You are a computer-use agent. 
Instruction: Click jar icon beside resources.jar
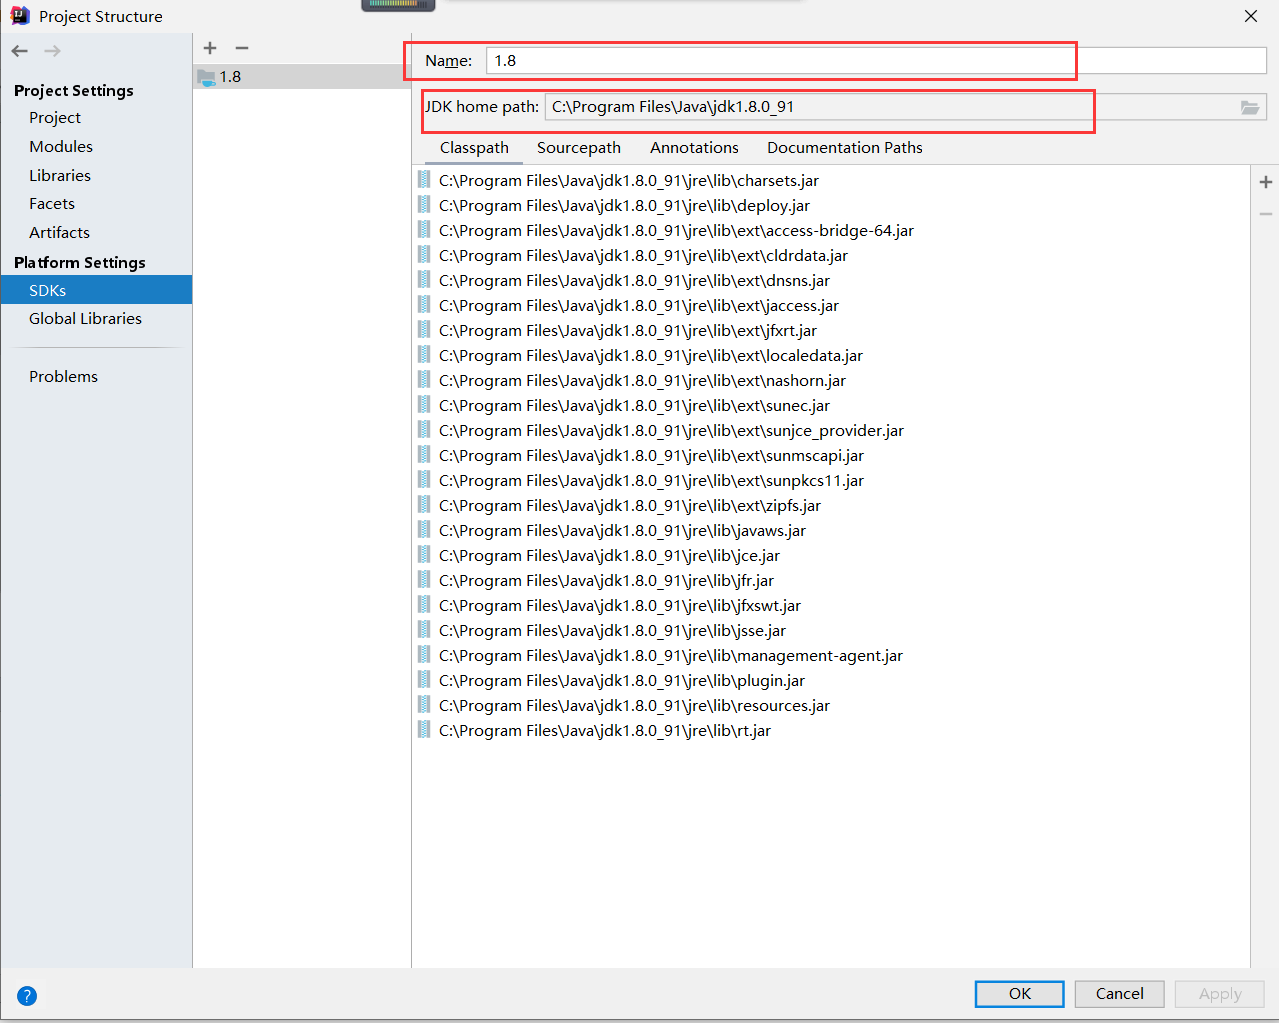[x=424, y=705]
